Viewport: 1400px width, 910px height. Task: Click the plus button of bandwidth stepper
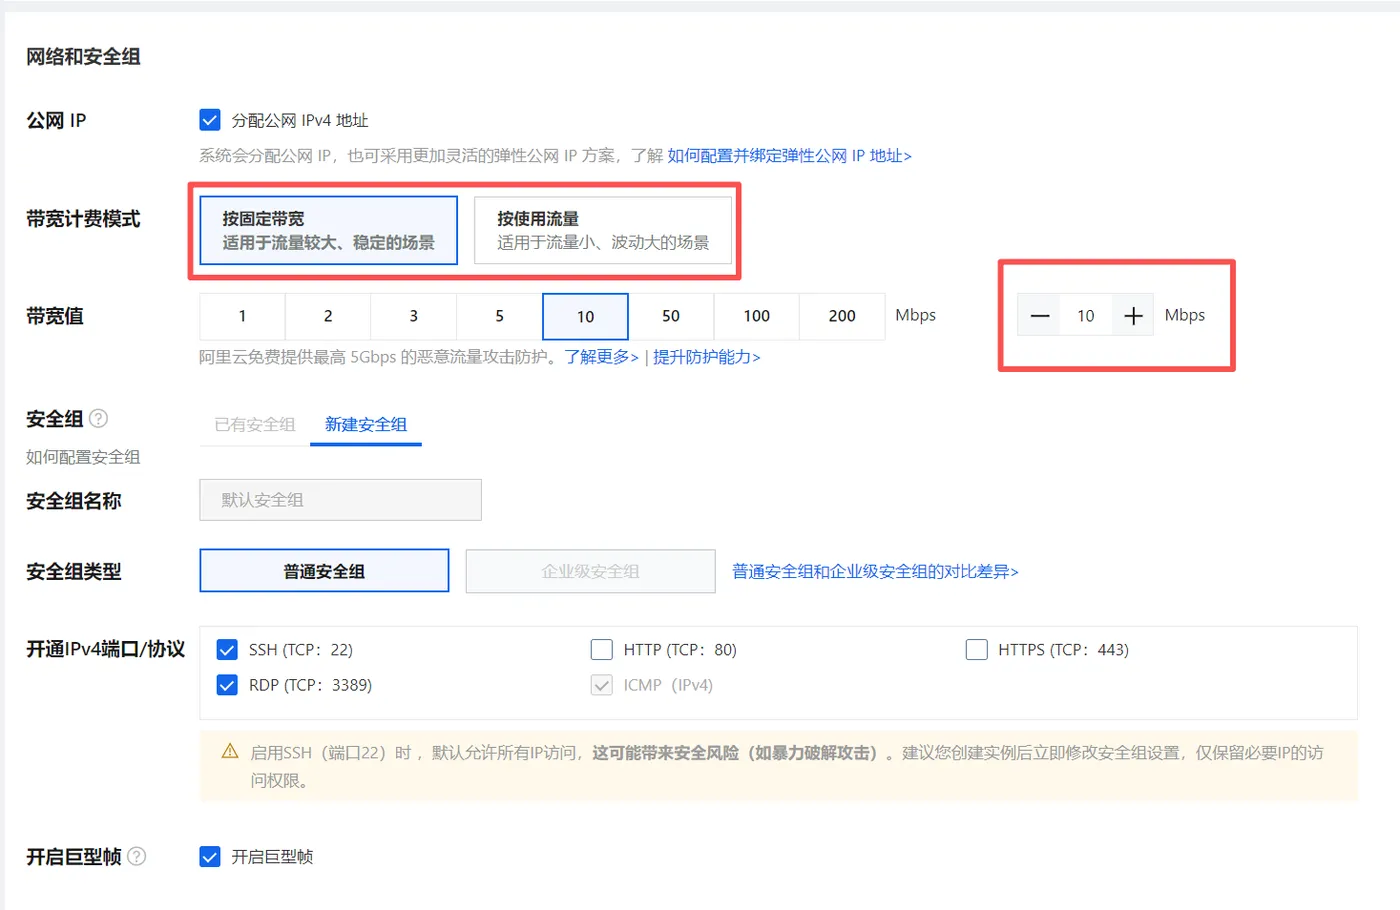point(1133,316)
